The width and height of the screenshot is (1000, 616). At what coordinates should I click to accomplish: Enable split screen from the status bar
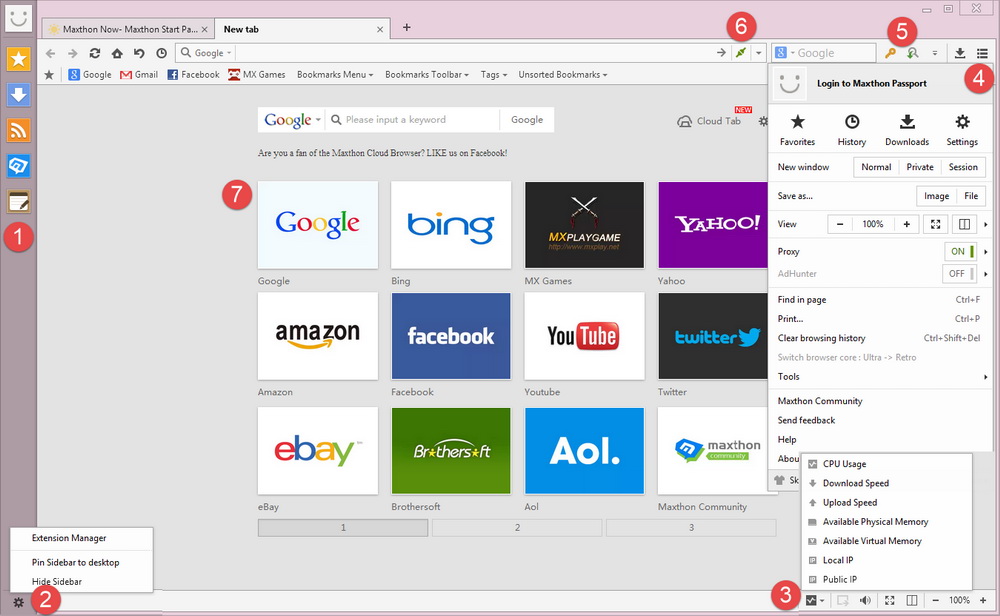click(x=912, y=600)
